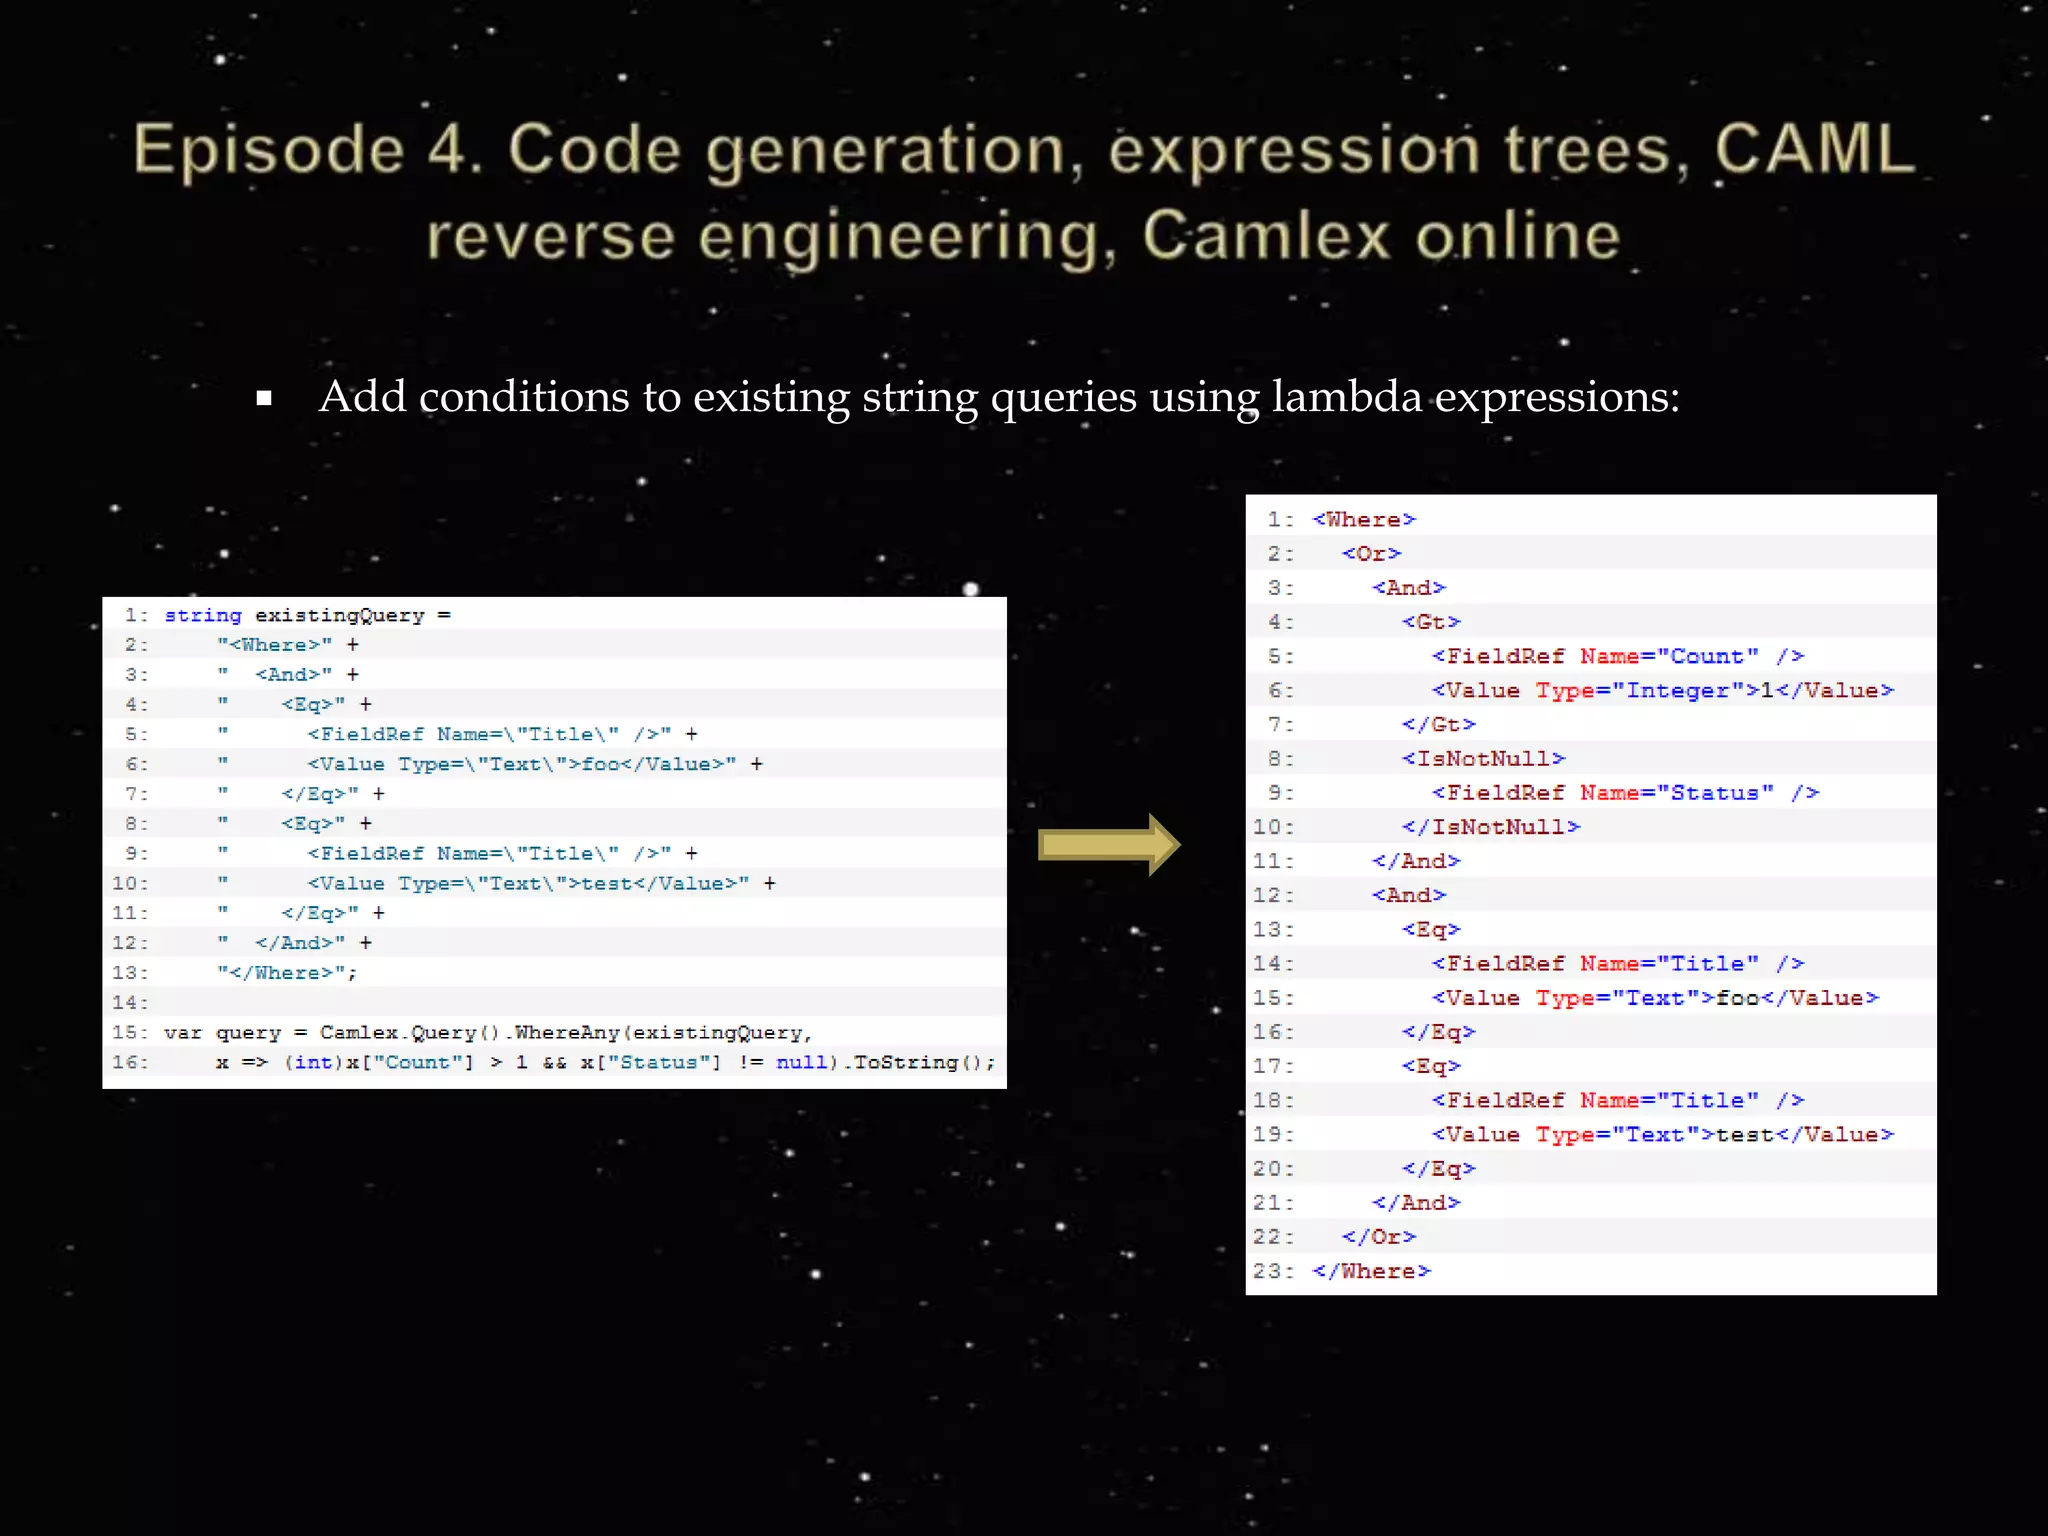2048x1536 pixels.
Task: Select right code line 10 "</IsNotNull>"
Action: tap(1491, 827)
